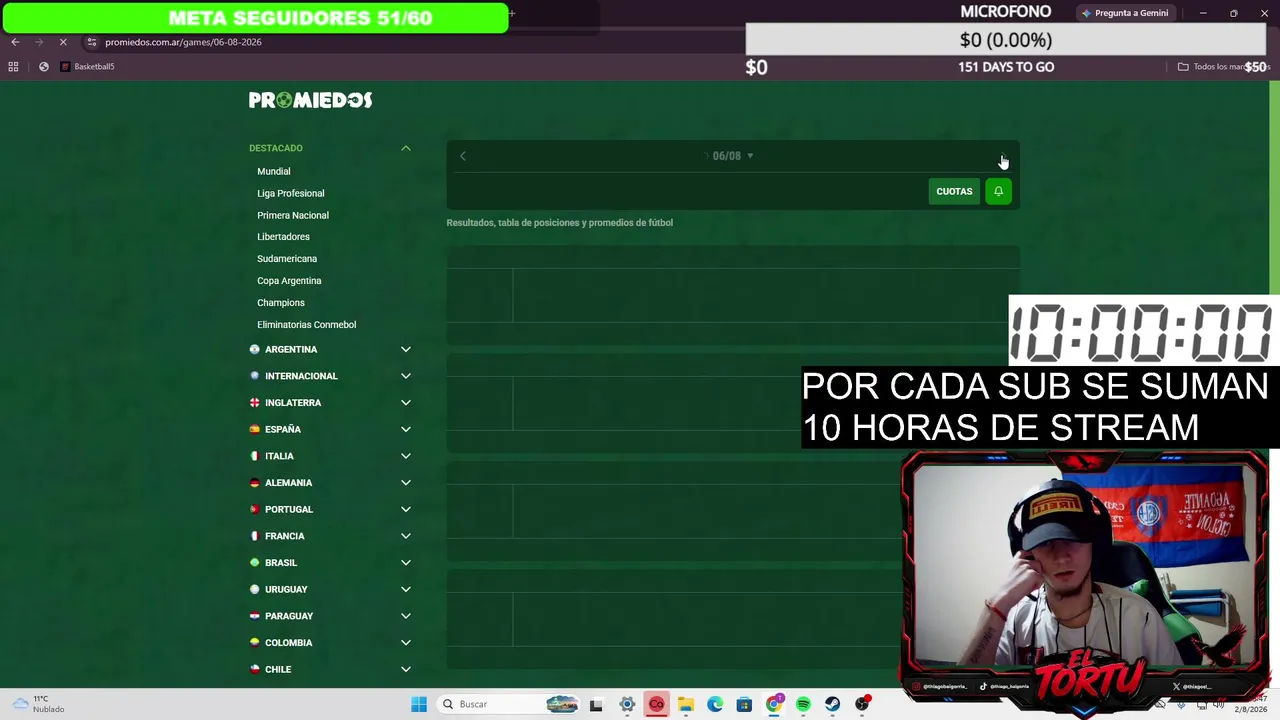Open Settings gear in the taskbar

(x=627, y=704)
